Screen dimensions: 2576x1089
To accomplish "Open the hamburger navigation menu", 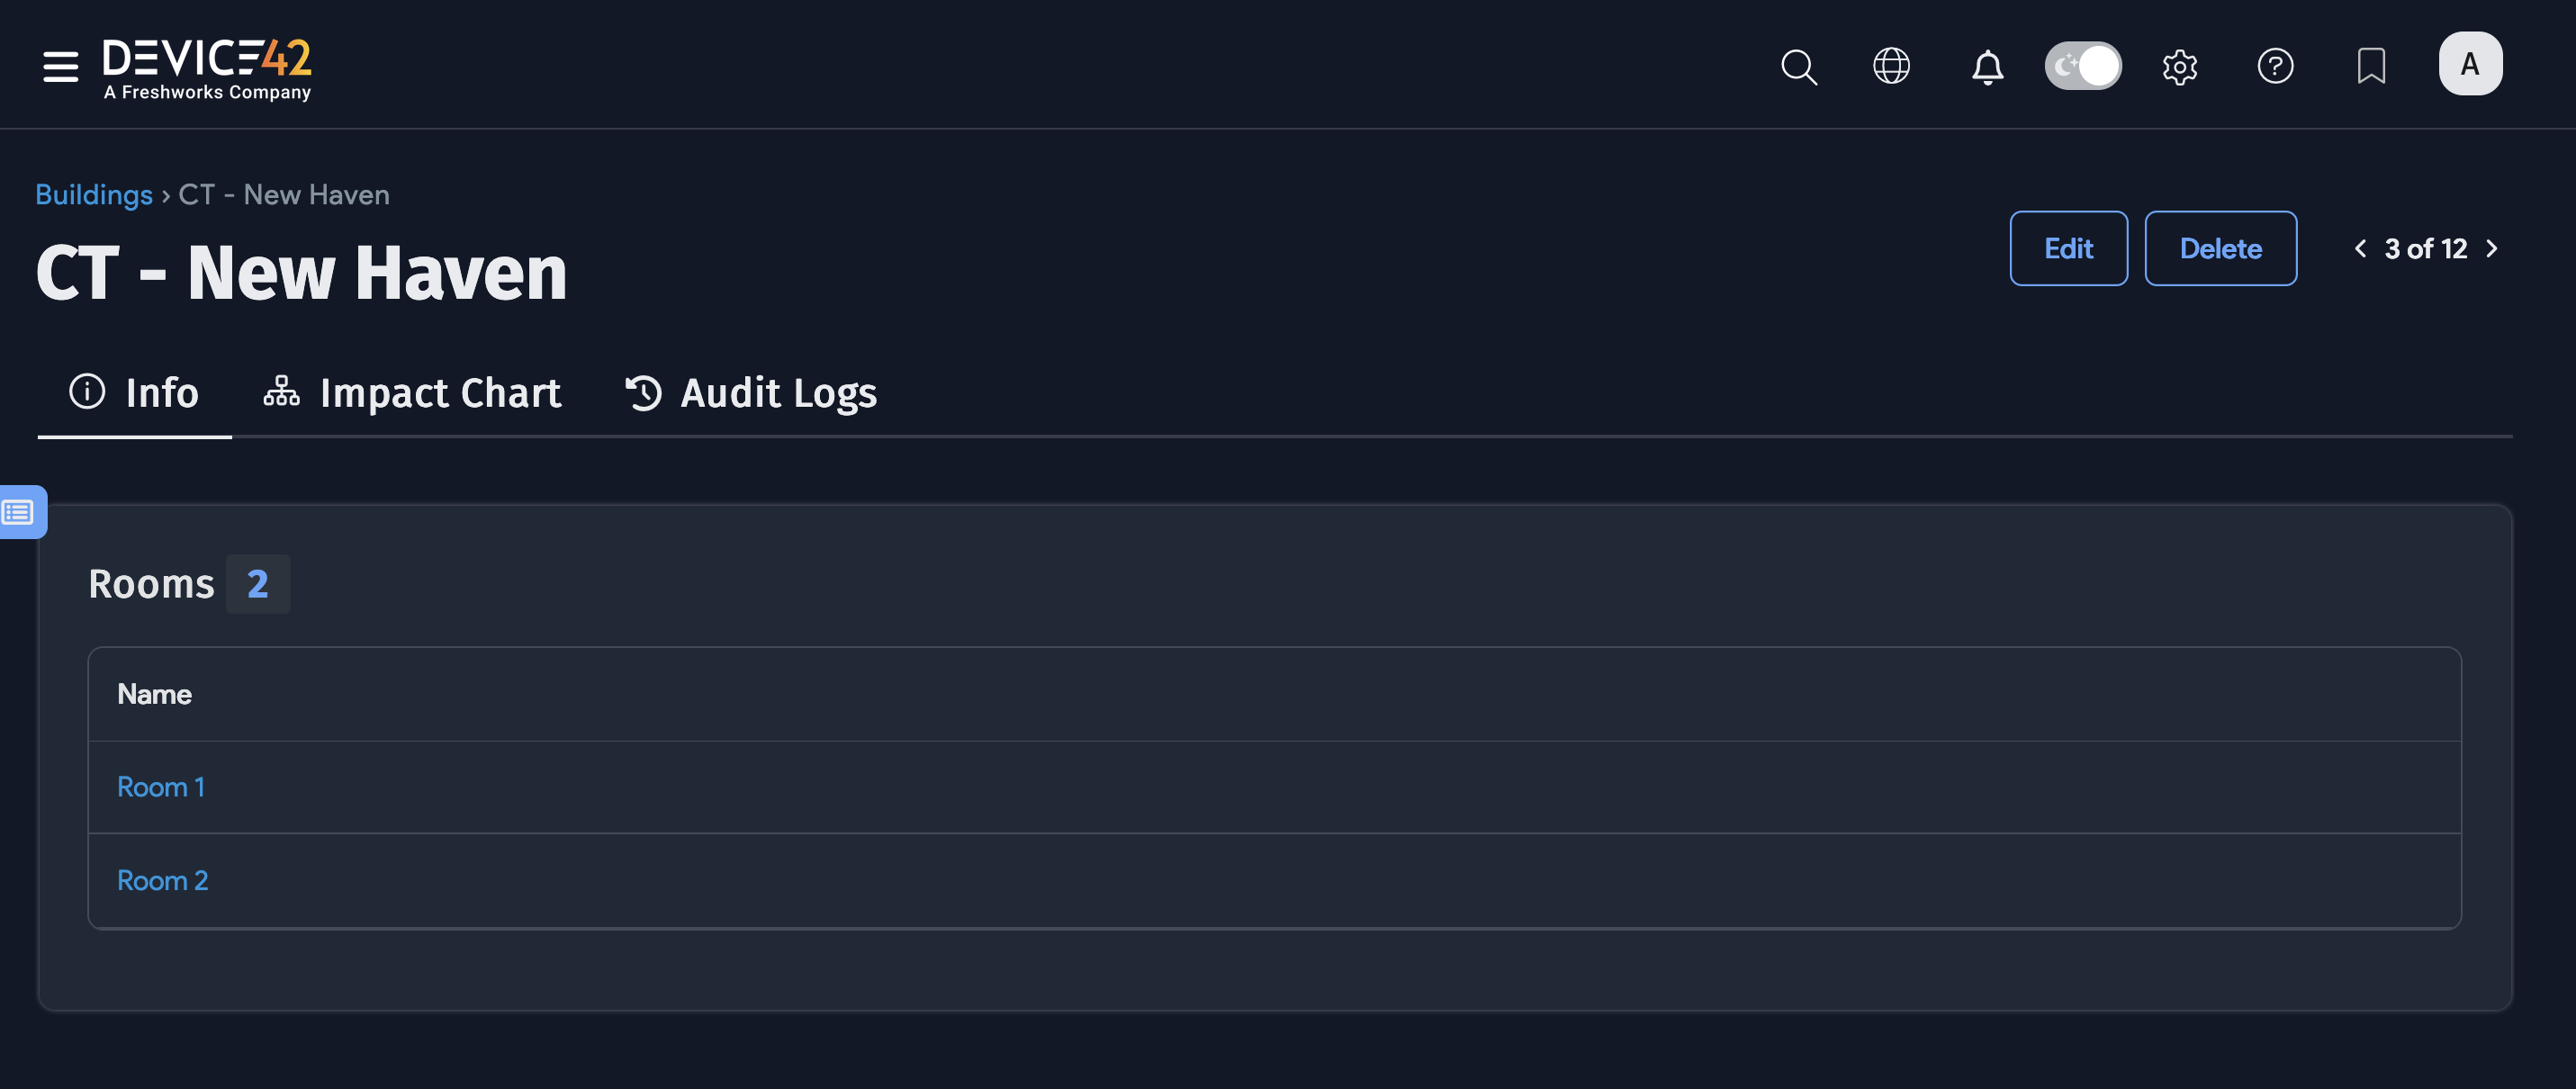I will pyautogui.click(x=60, y=66).
